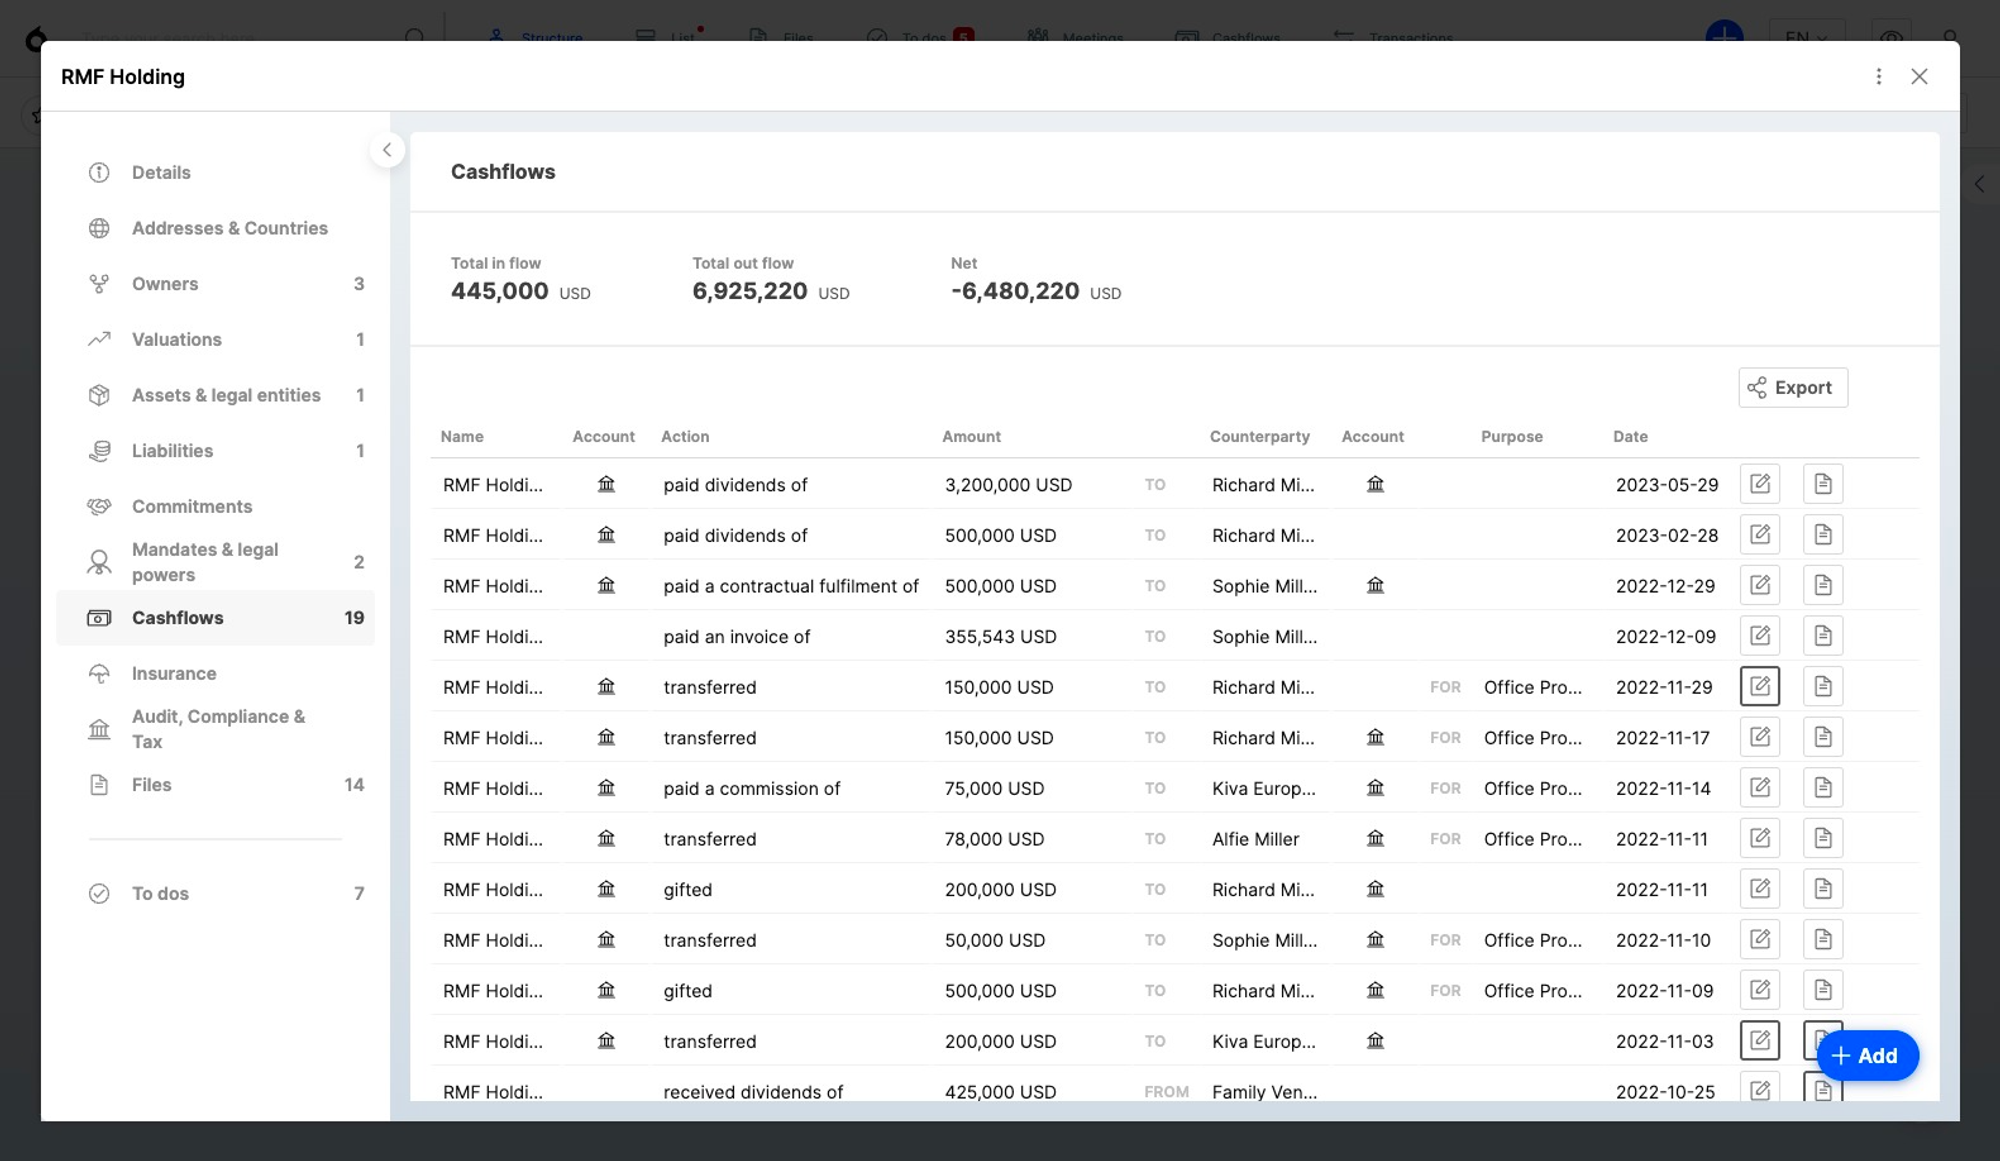Open the Files section in sidebar
Image resolution: width=2000 pixels, height=1161 pixels.
point(215,785)
